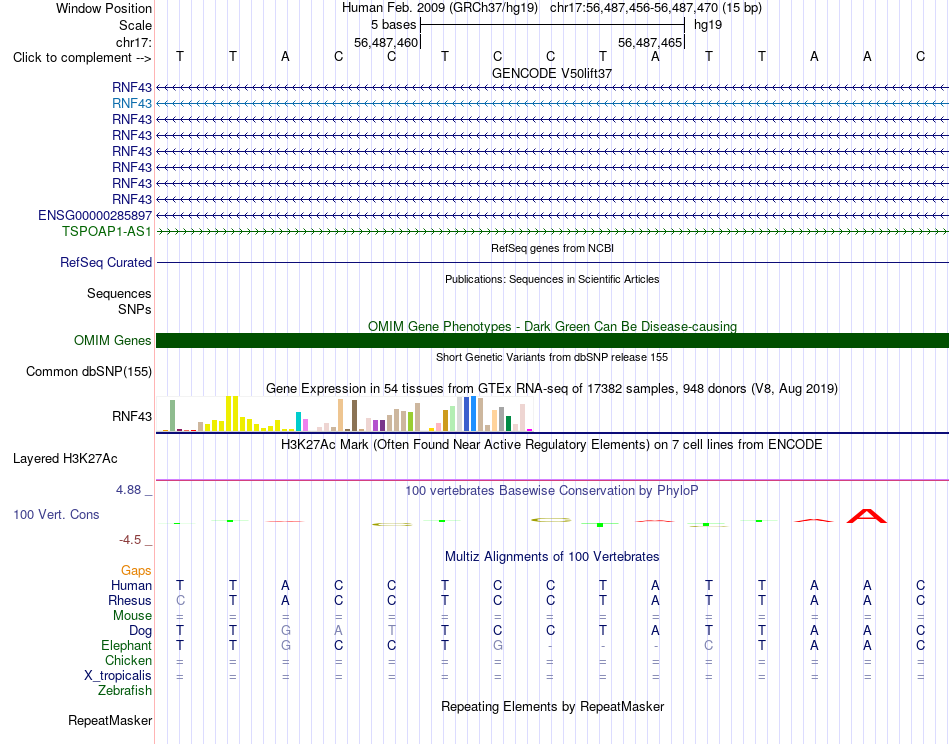Viewport: 950px width, 744px height.
Task: Click the large red 'A' conservation peak
Action: (x=867, y=516)
